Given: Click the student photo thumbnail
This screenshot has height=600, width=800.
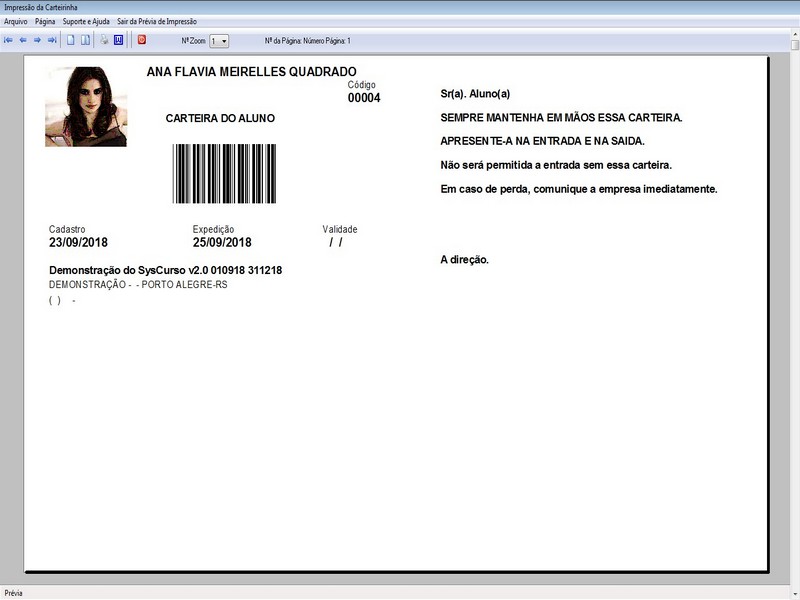Looking at the screenshot, I should 86,107.
